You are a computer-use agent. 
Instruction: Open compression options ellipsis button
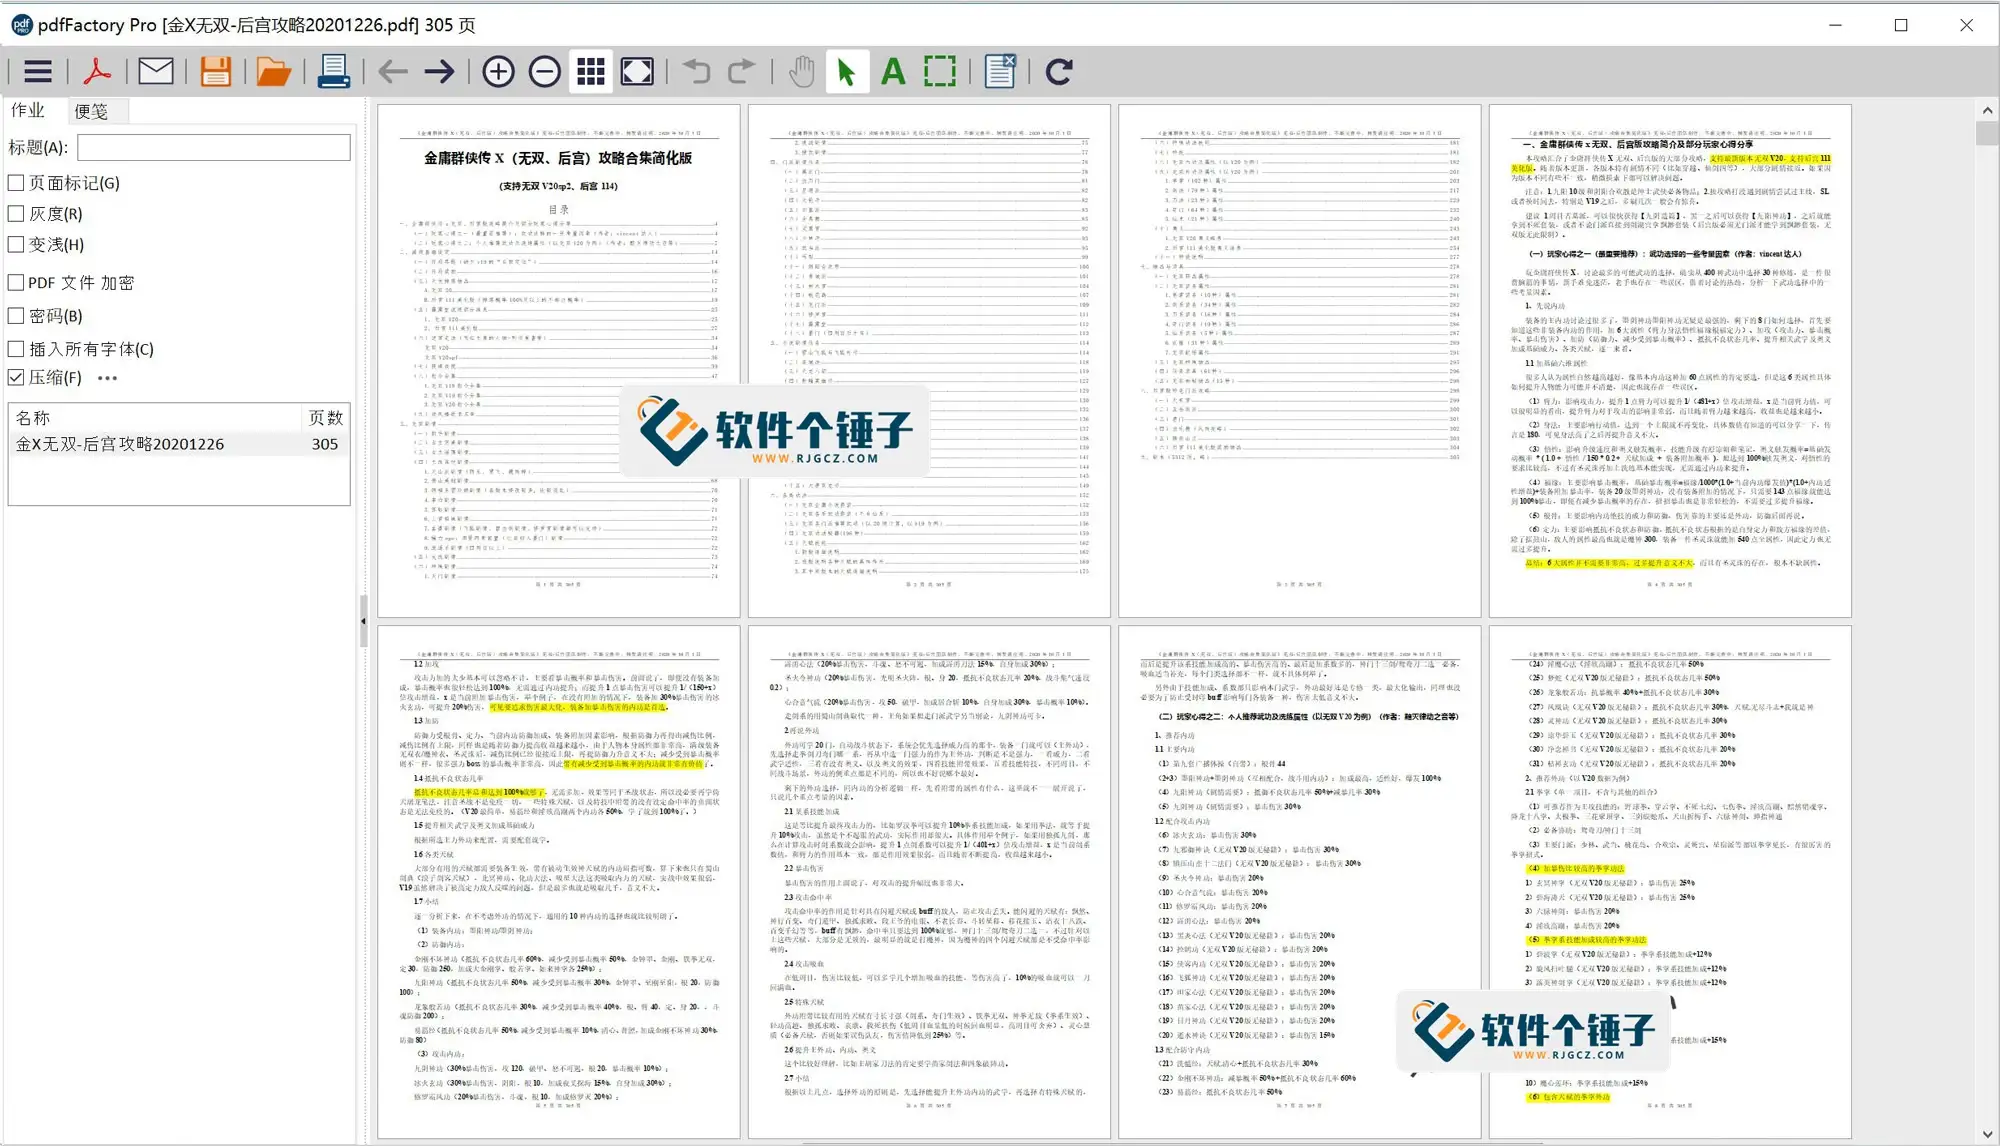pos(108,378)
